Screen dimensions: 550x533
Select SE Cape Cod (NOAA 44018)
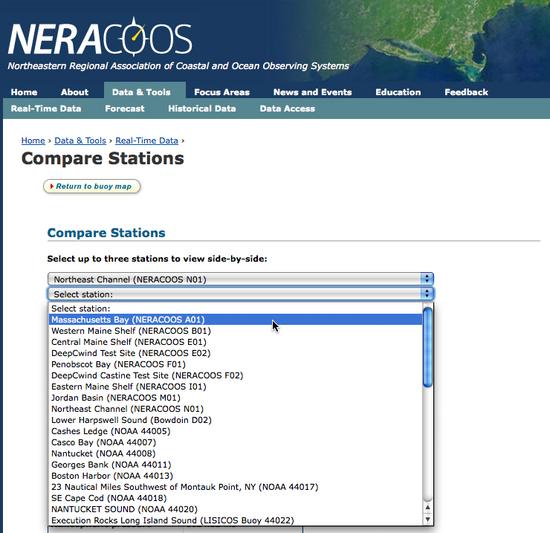click(x=235, y=498)
